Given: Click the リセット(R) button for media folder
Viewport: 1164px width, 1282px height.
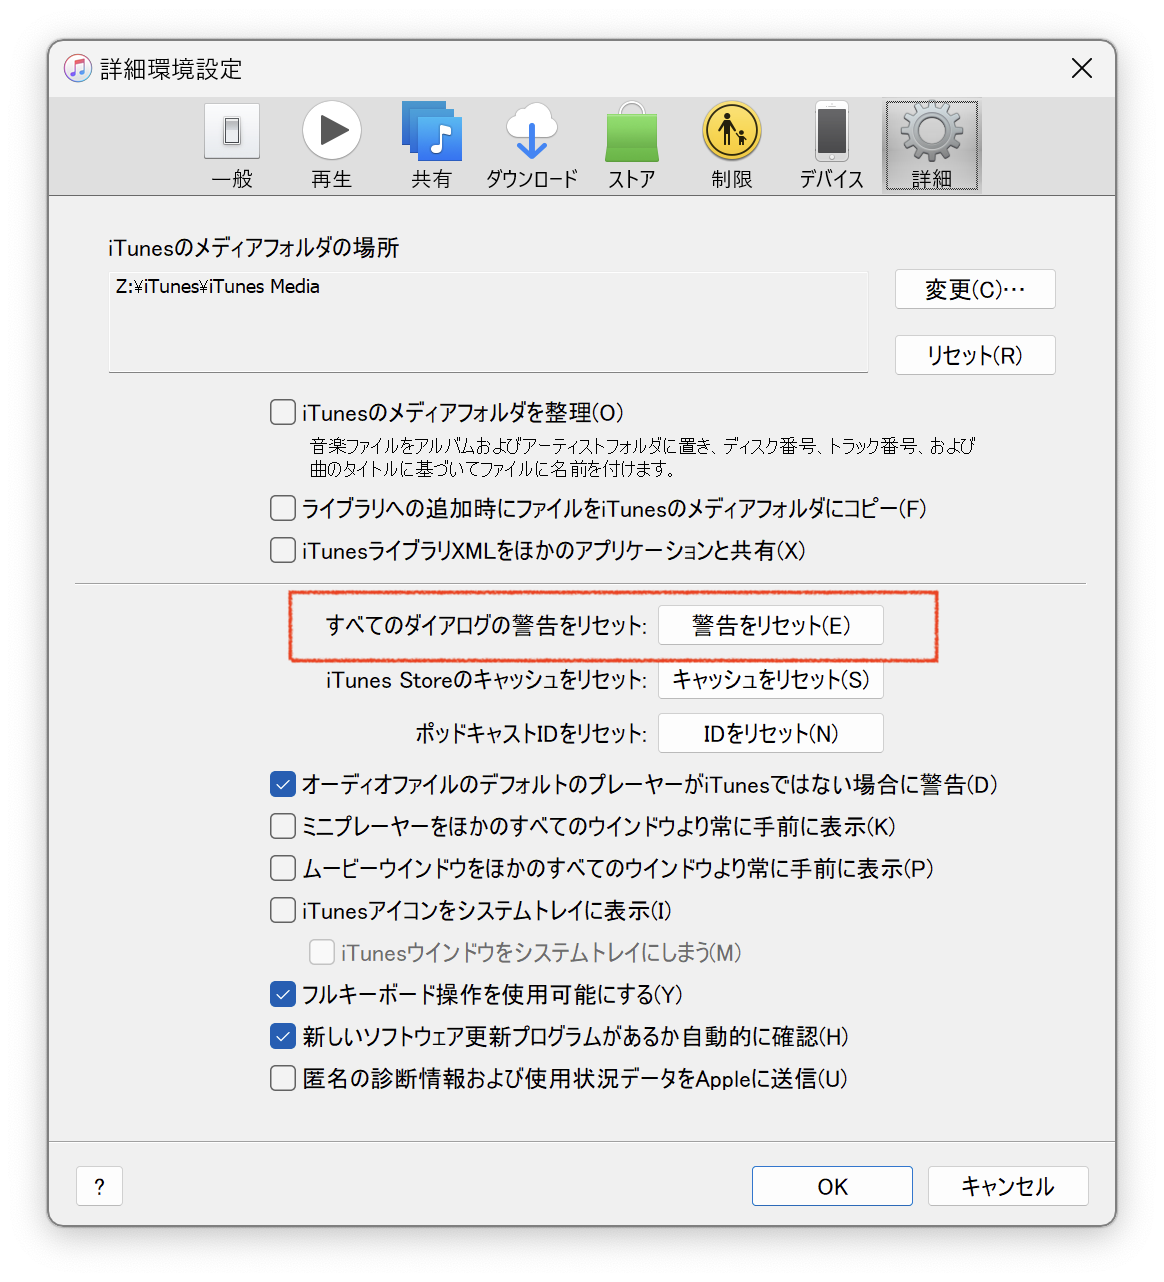Looking at the screenshot, I should [975, 355].
